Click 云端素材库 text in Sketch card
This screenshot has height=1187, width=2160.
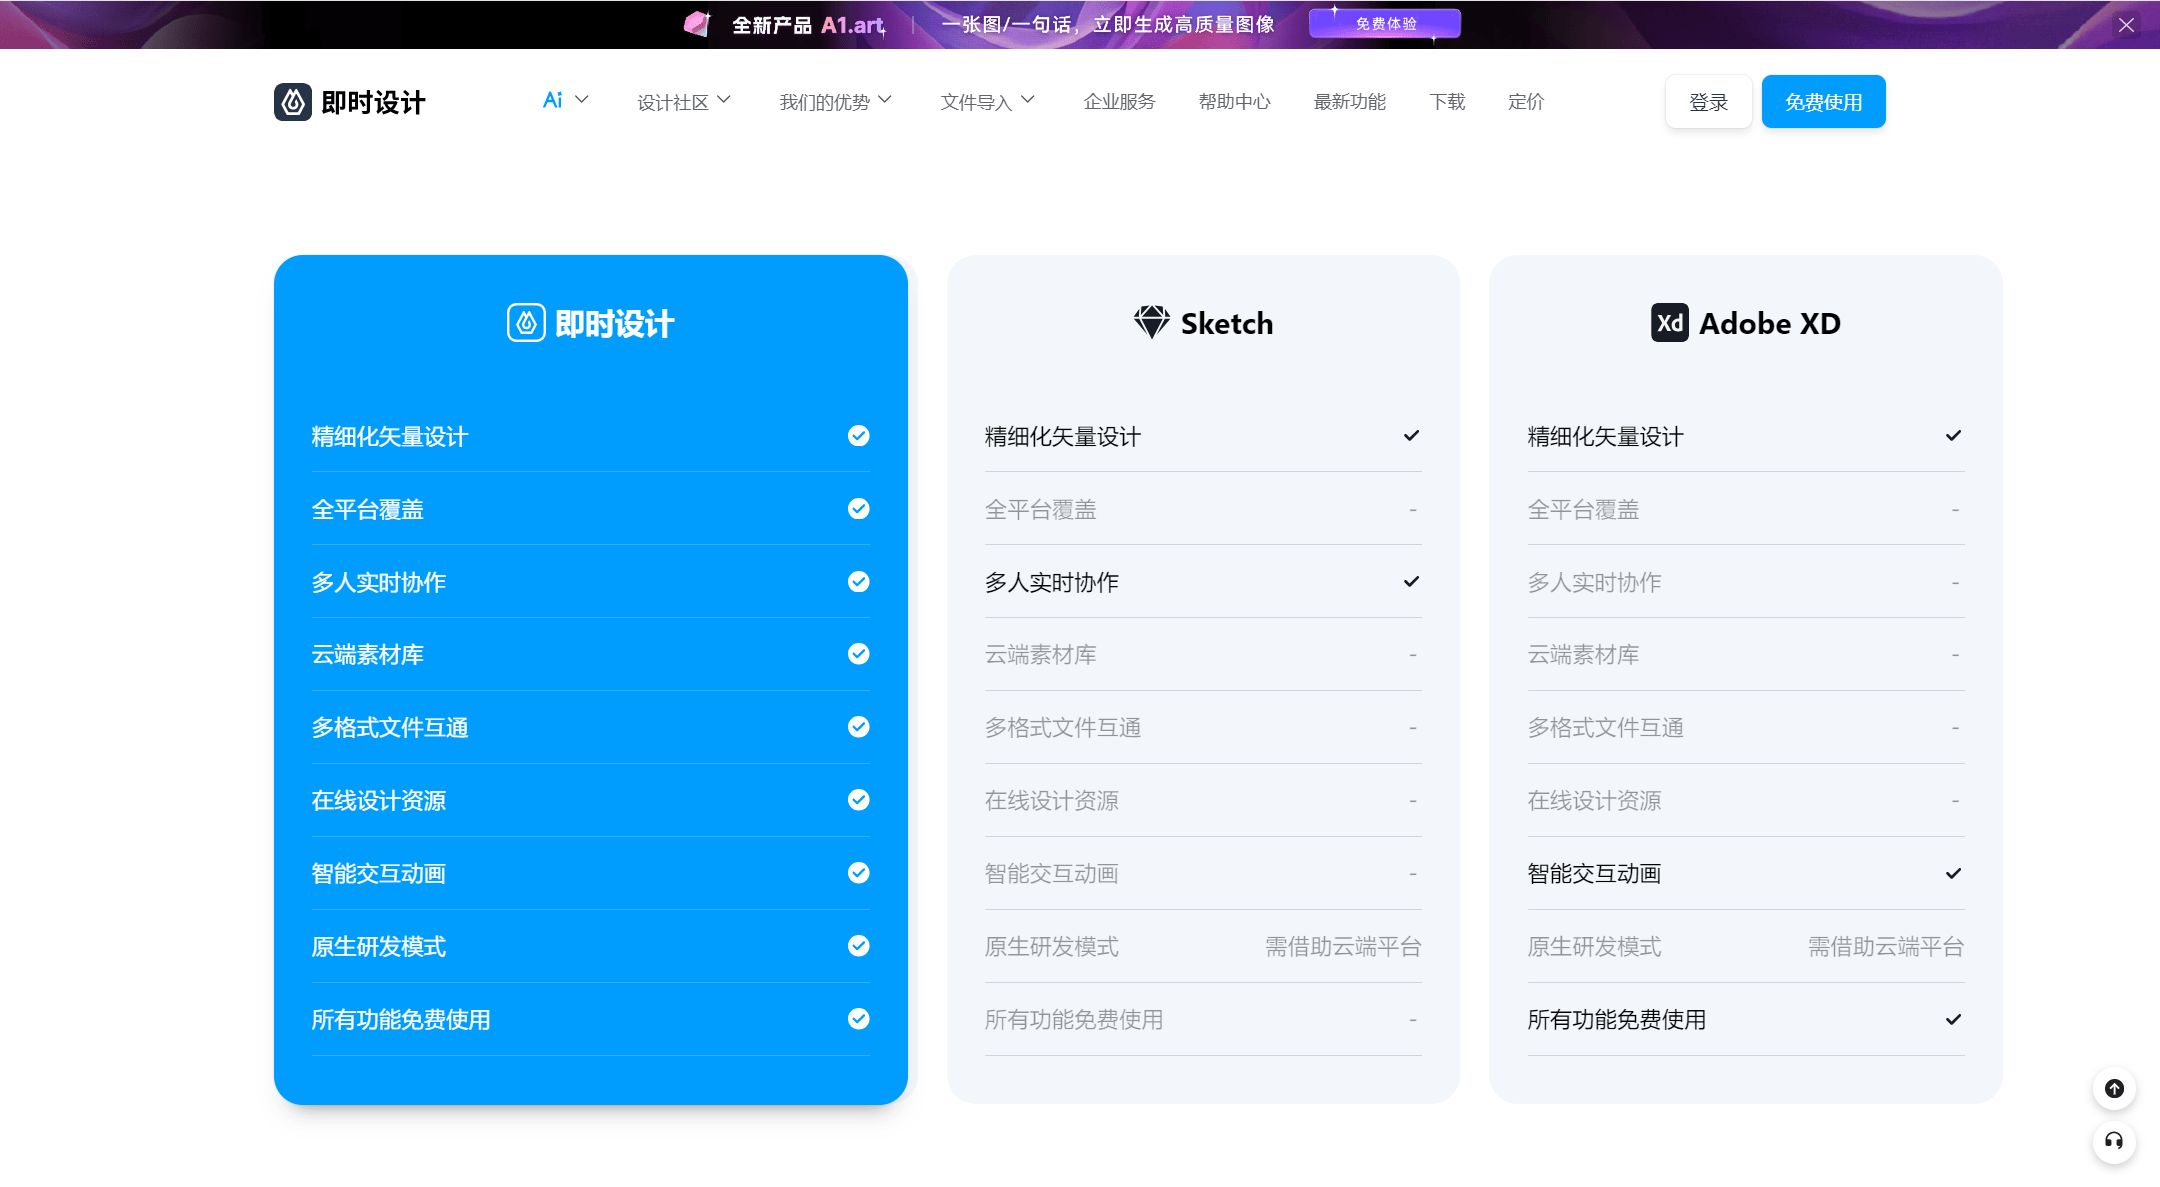1041,655
